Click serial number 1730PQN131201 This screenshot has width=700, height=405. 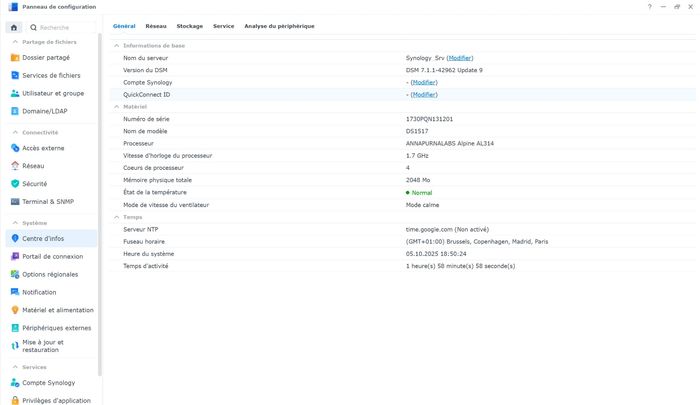coord(429,119)
